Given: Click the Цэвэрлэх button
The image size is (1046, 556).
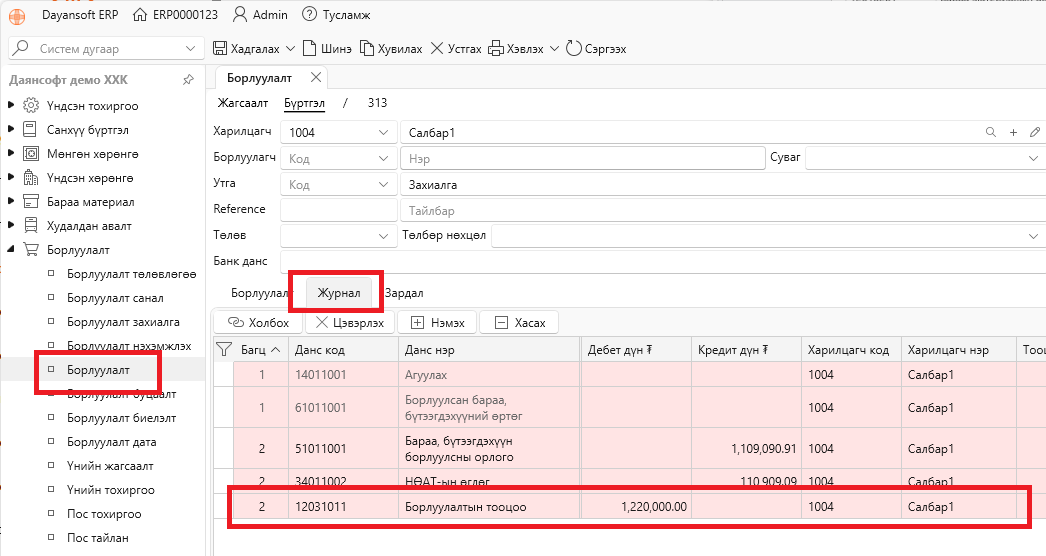Looking at the screenshot, I should click(350, 322).
